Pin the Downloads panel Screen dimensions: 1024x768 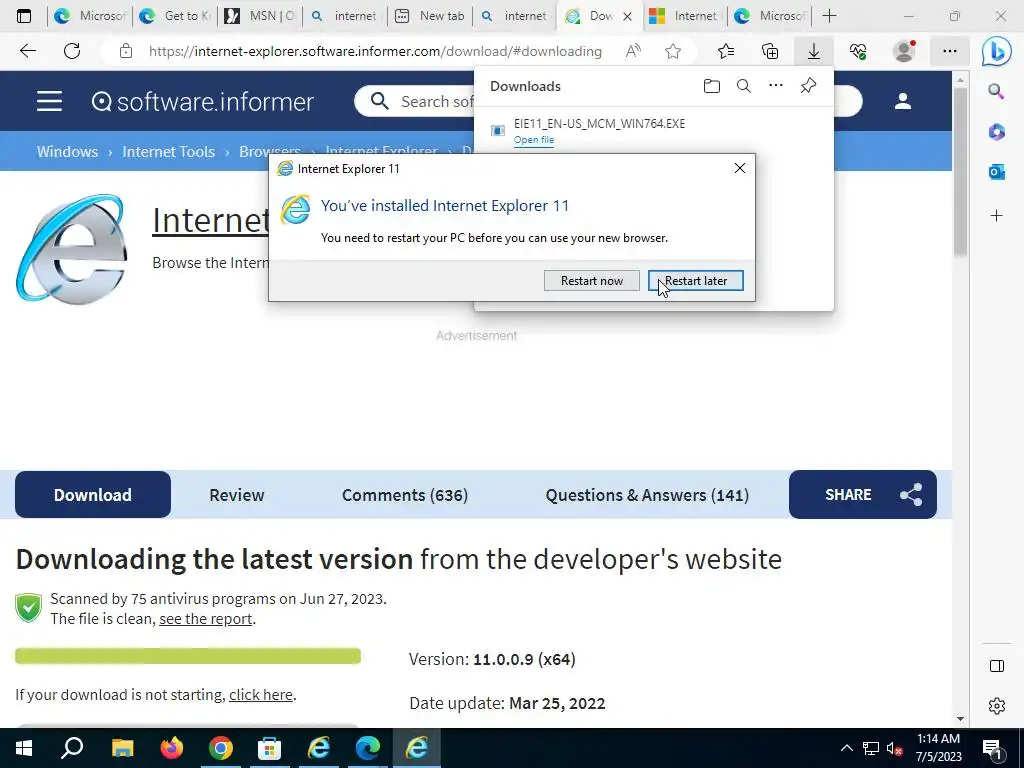click(x=808, y=86)
